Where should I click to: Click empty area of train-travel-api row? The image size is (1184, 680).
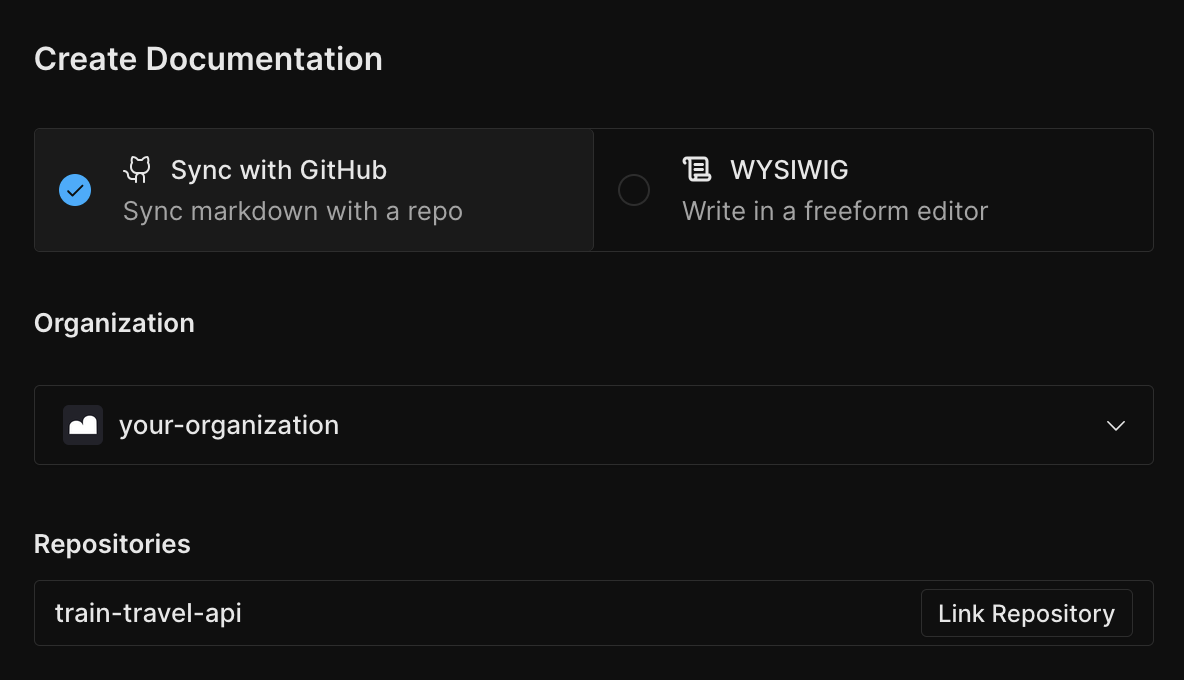coord(580,613)
